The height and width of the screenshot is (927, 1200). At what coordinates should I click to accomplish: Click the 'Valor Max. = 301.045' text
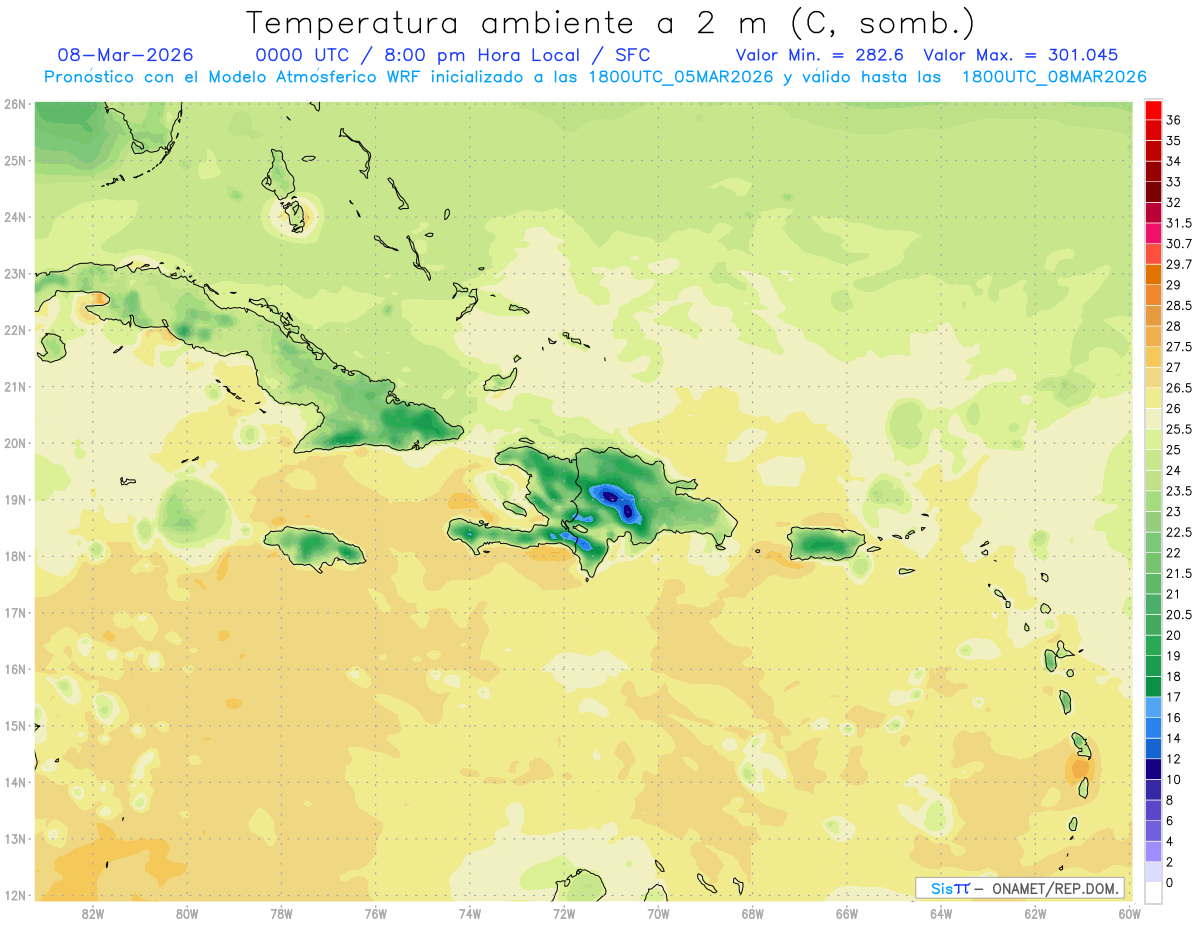coord(1021,55)
